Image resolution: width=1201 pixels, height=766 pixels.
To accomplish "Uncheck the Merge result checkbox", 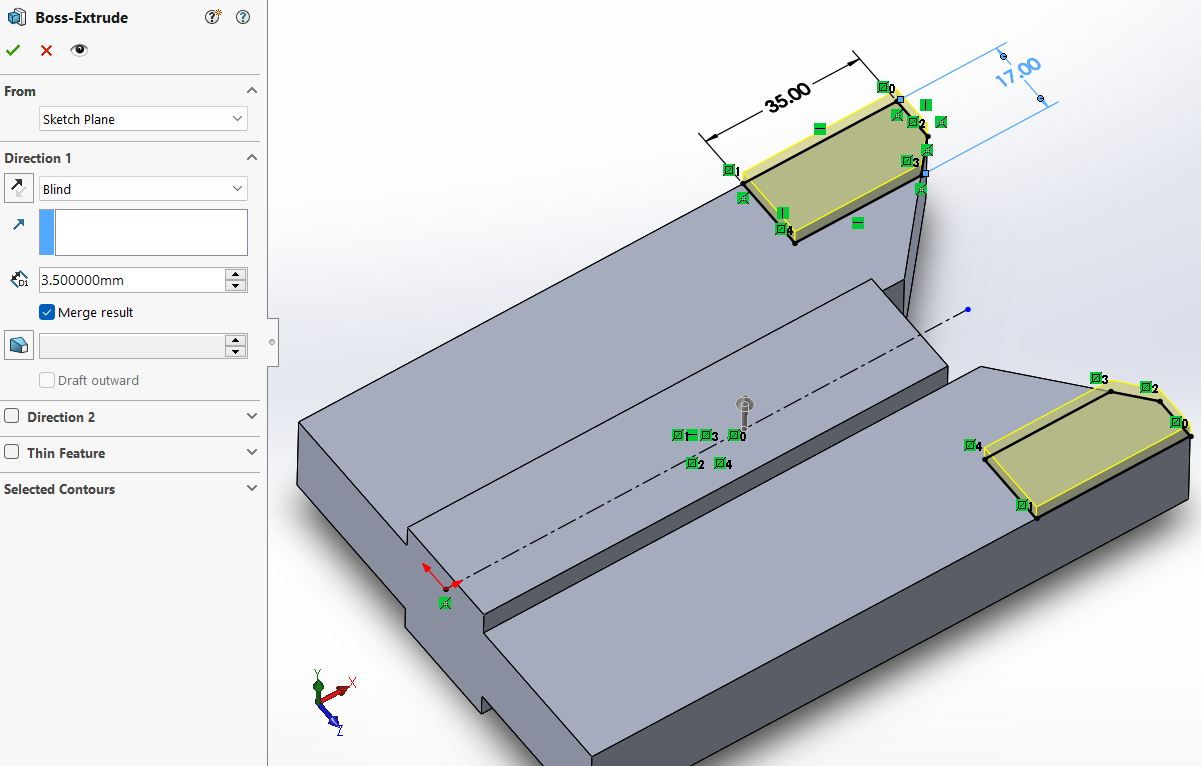I will pyautogui.click(x=47, y=312).
